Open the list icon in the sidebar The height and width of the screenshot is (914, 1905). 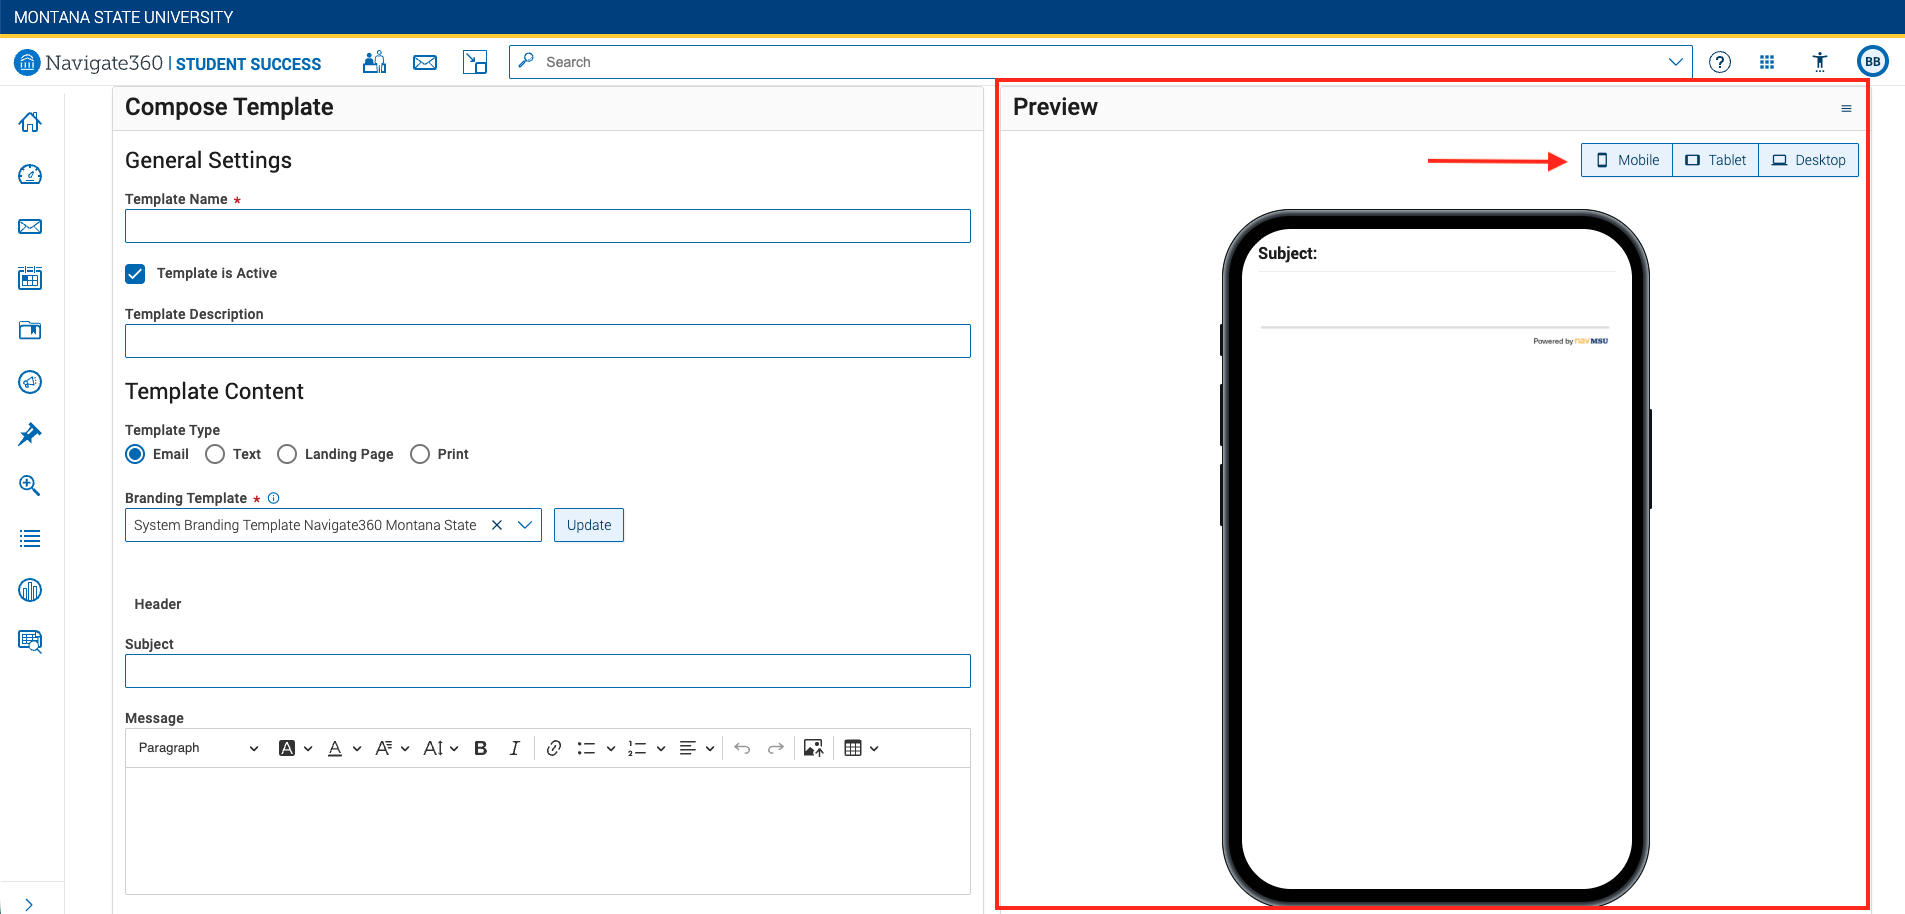[x=30, y=539]
